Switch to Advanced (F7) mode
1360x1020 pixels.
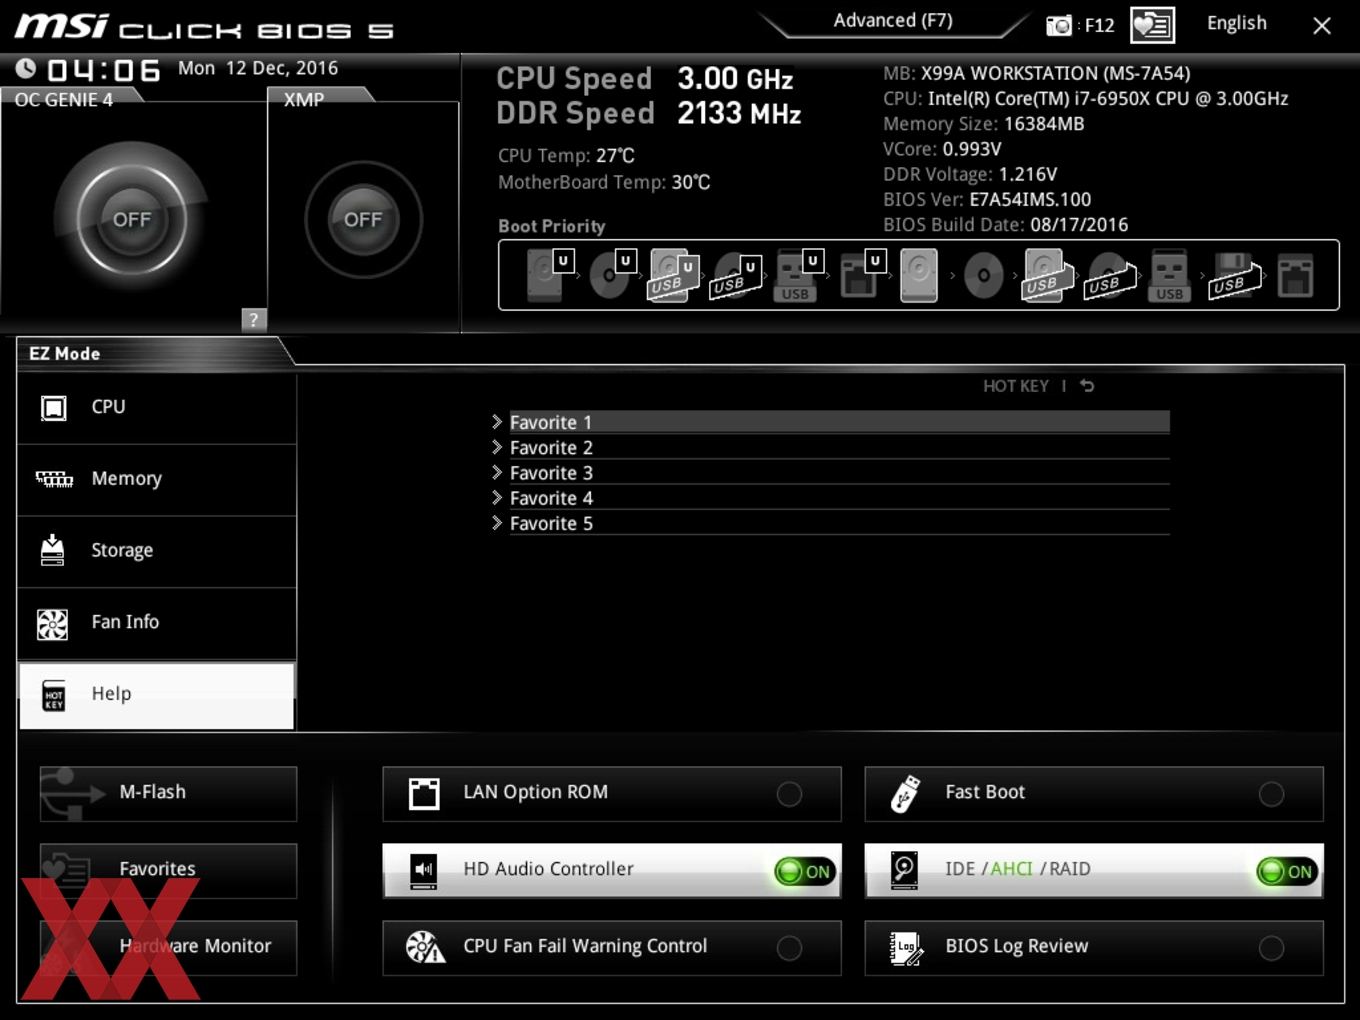coord(893,20)
